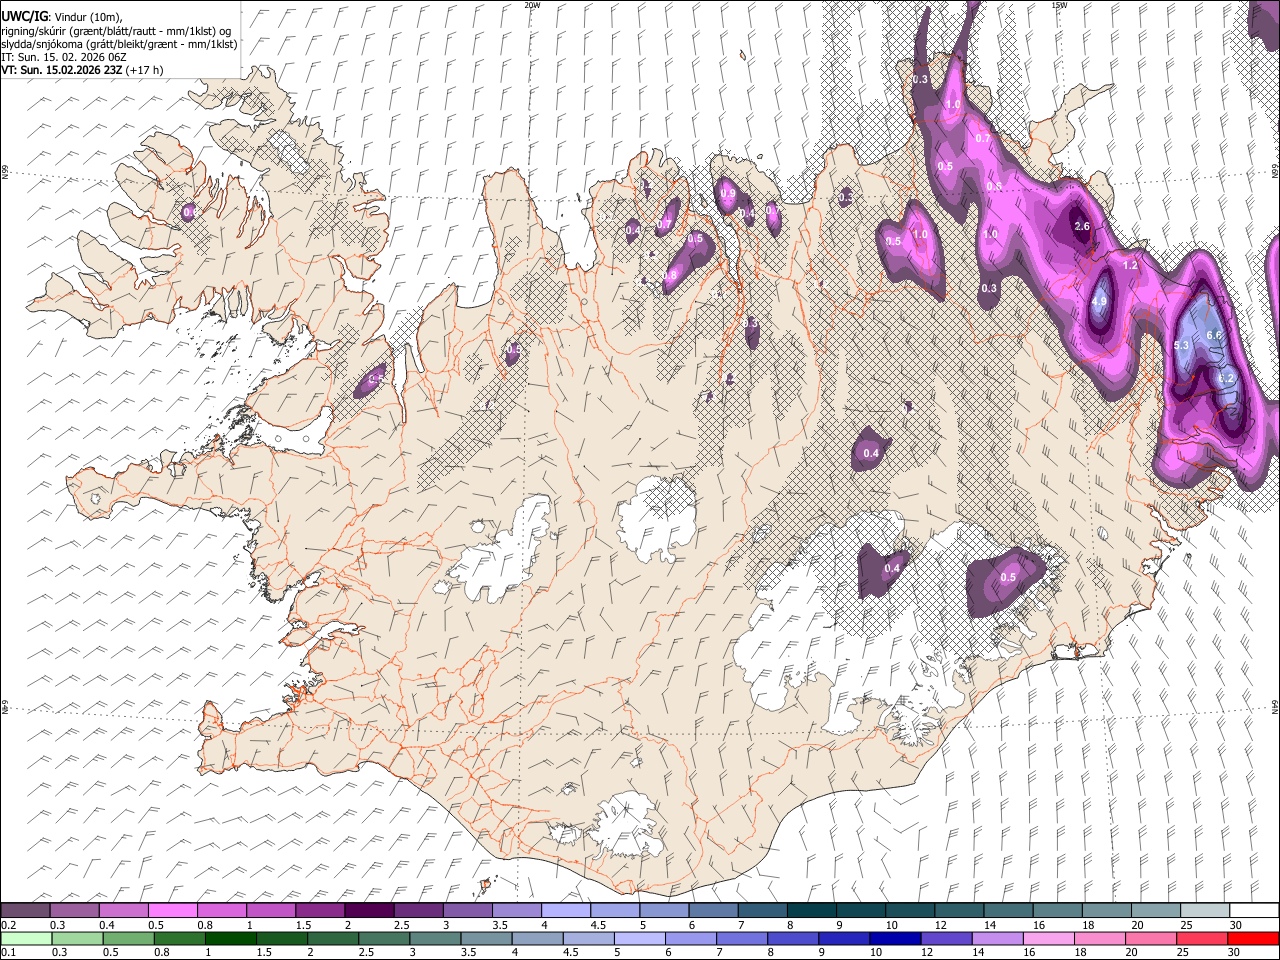Image resolution: width=1280 pixels, height=960 pixels.
Task: Click the 'UWC/IG: Vindur (10m)' title text
Action: (62, 17)
